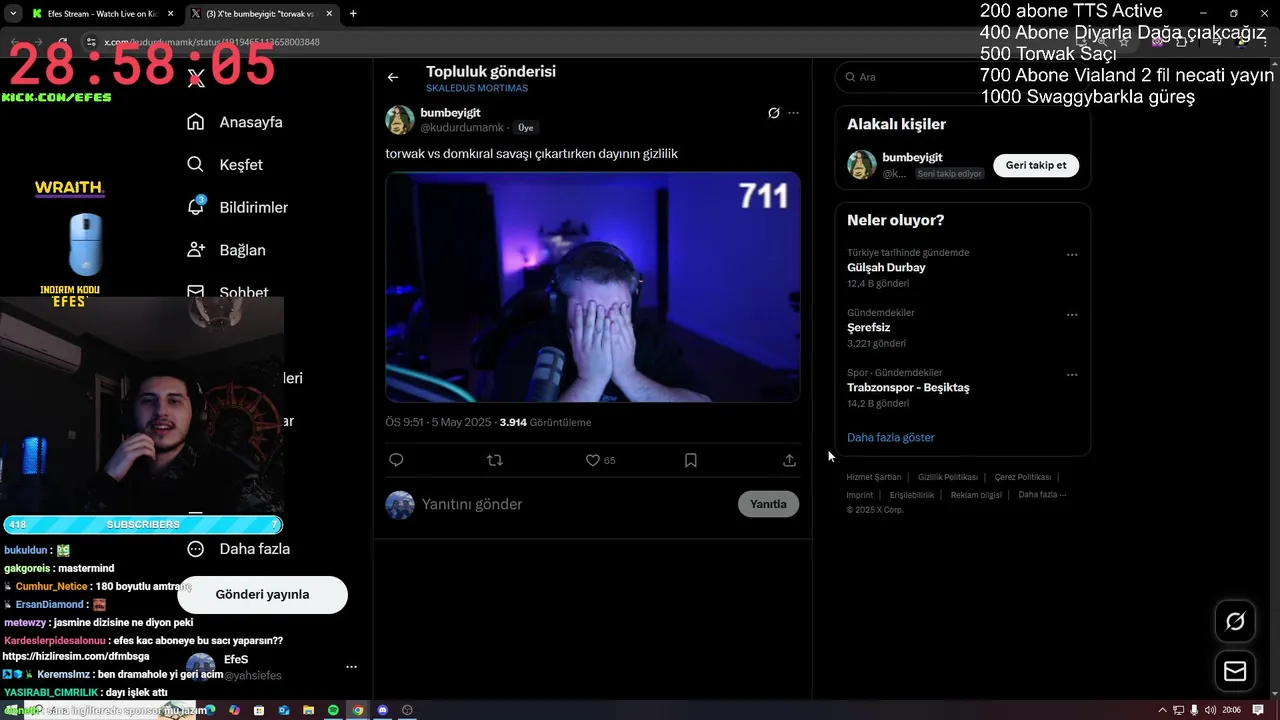
Task: Expand the footer Daha fazla menu
Action: [1042, 494]
